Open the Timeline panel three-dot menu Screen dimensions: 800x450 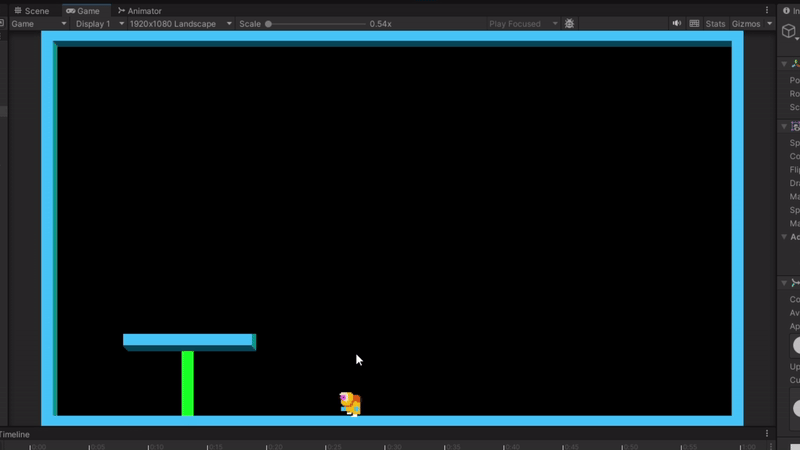tap(767, 434)
